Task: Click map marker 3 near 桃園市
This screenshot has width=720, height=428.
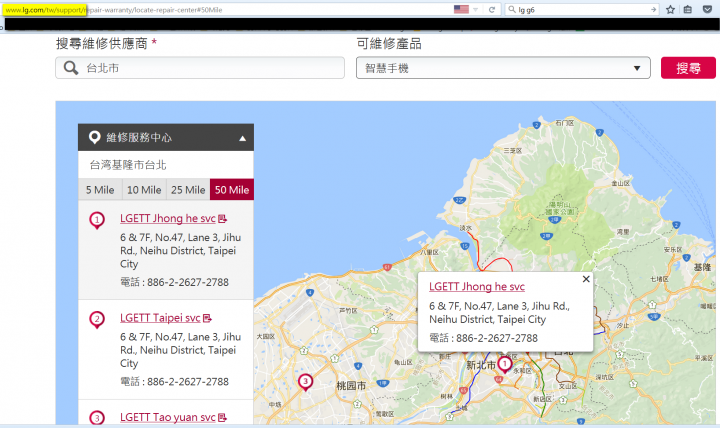Action: pos(305,382)
